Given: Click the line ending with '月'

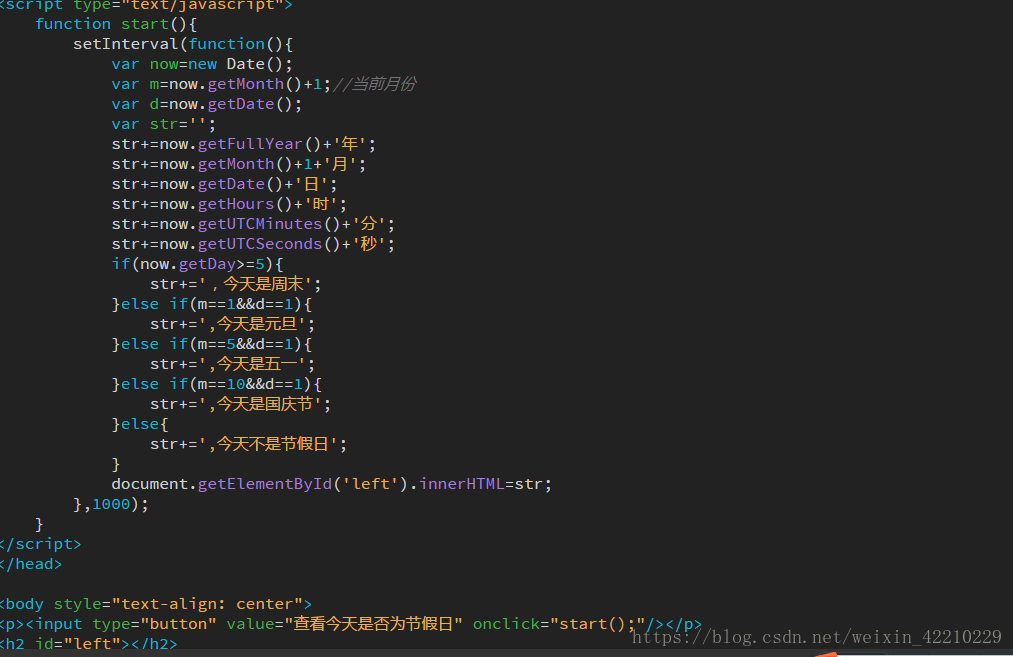Looking at the screenshot, I should point(238,164).
